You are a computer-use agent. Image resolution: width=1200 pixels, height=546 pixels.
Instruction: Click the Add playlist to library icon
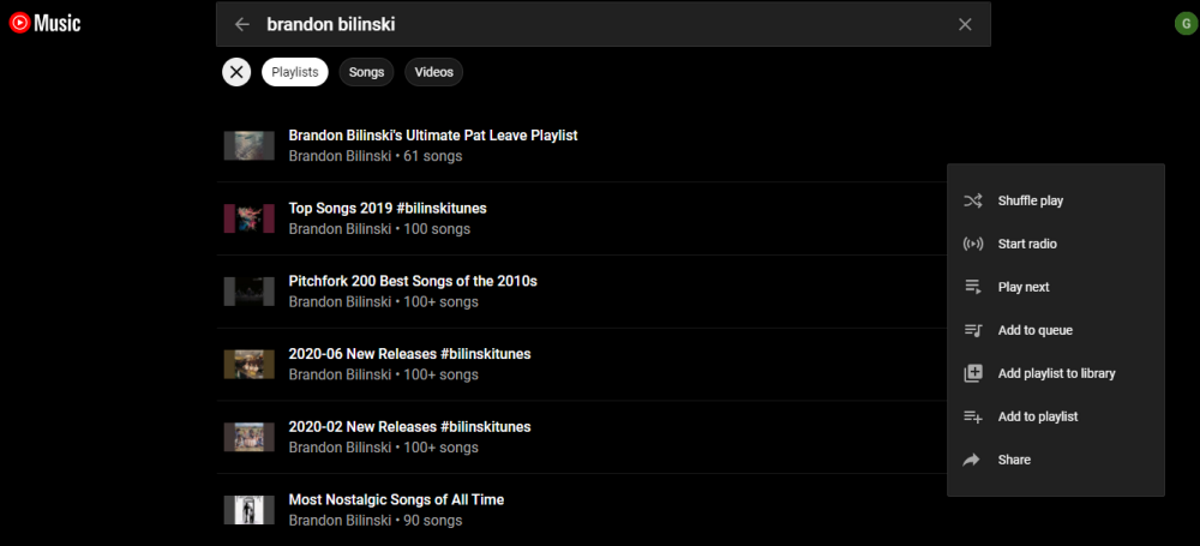point(972,373)
